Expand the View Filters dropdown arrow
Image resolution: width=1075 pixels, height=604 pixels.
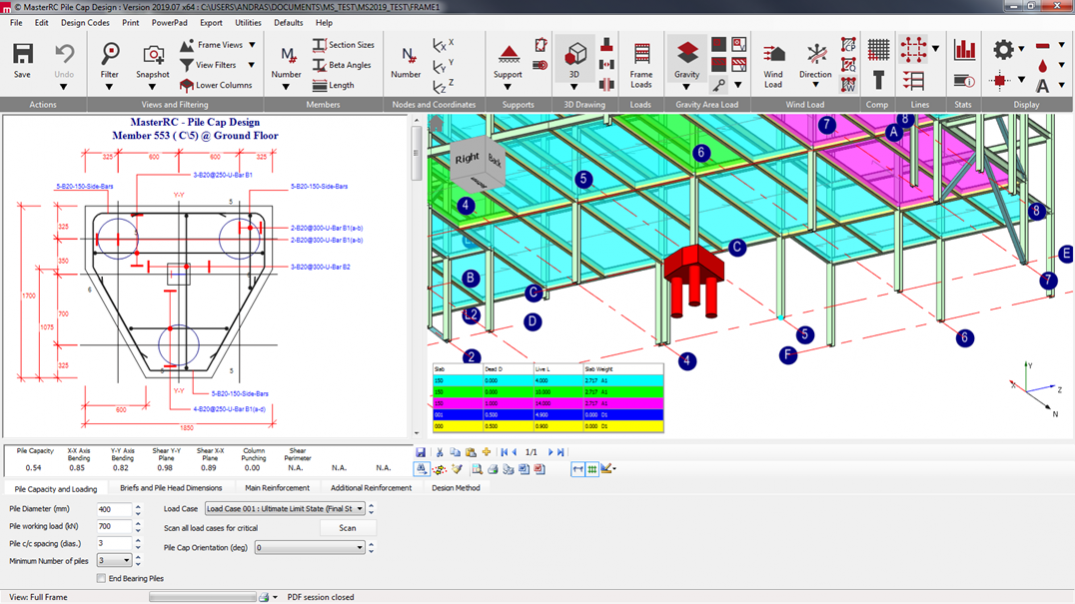click(x=252, y=65)
